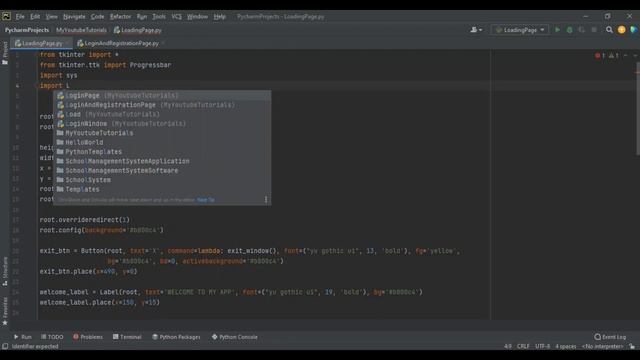Click the Next Tip link in completion popup

pyautogui.click(x=205, y=200)
